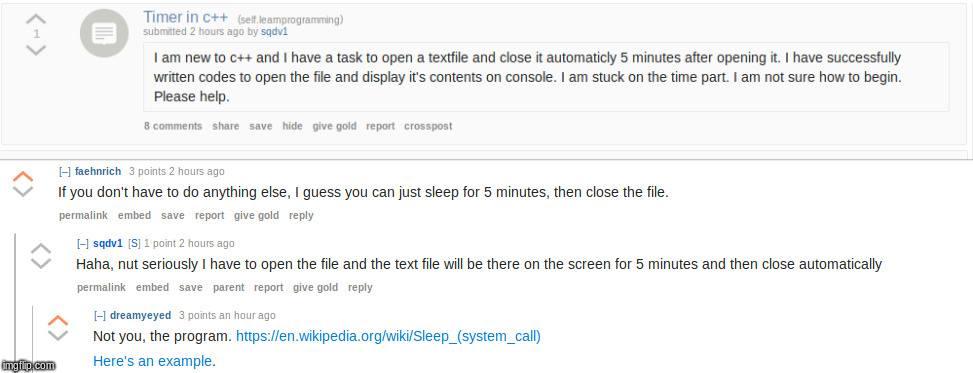973x373 pixels.
Task: Upvote dreamyeyed's comment
Action: pos(58,320)
